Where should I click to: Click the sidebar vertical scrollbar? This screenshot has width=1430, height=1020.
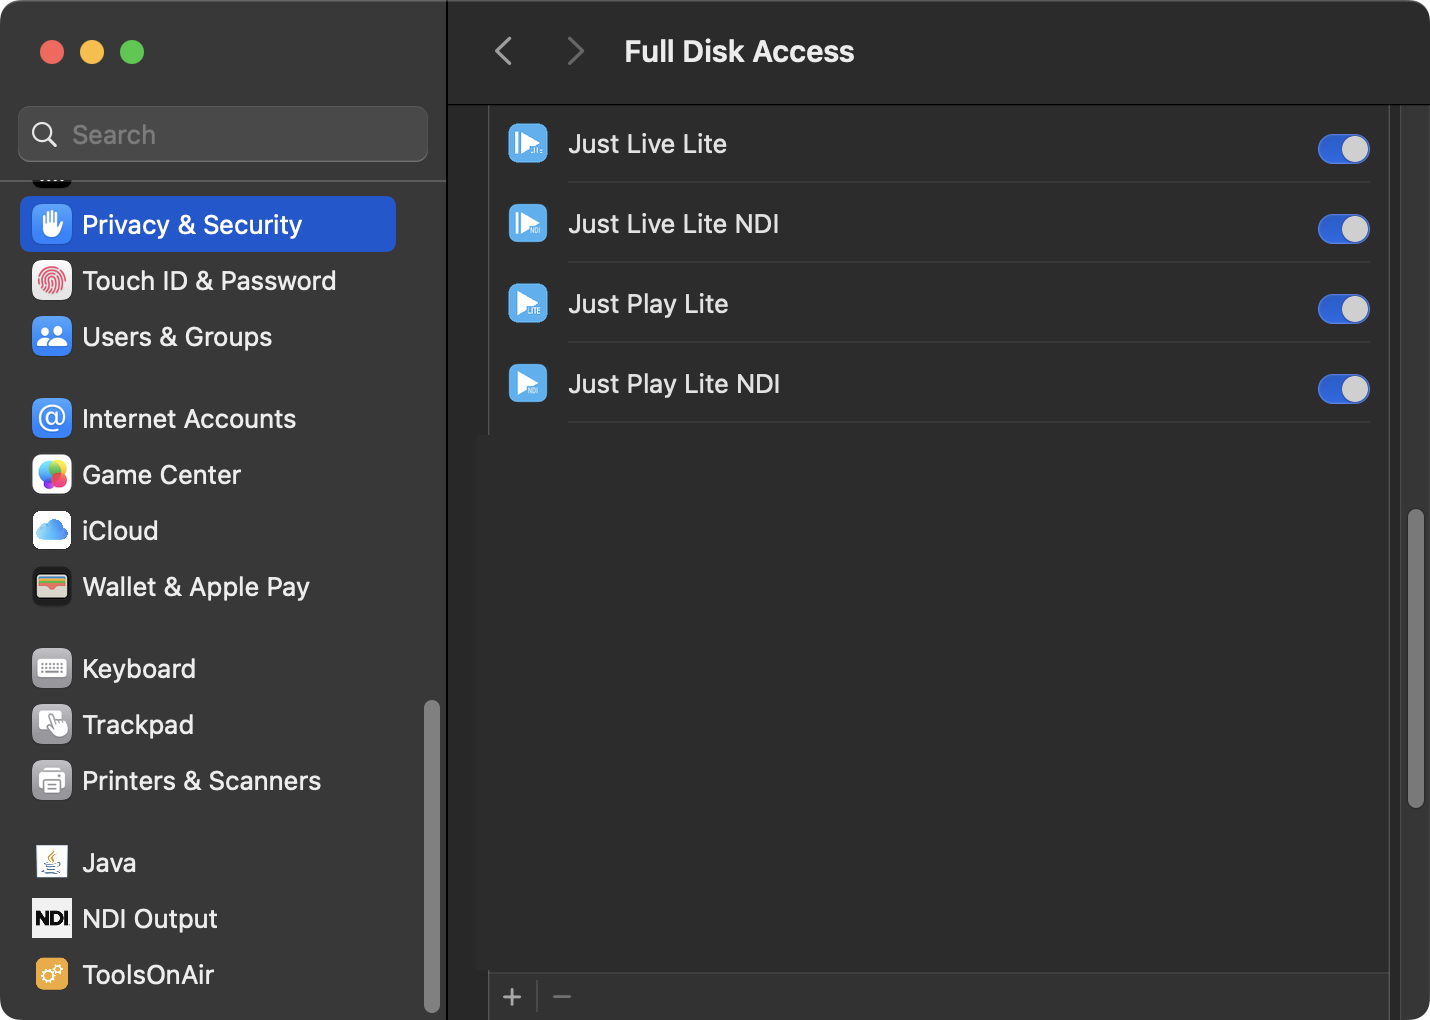click(432, 856)
